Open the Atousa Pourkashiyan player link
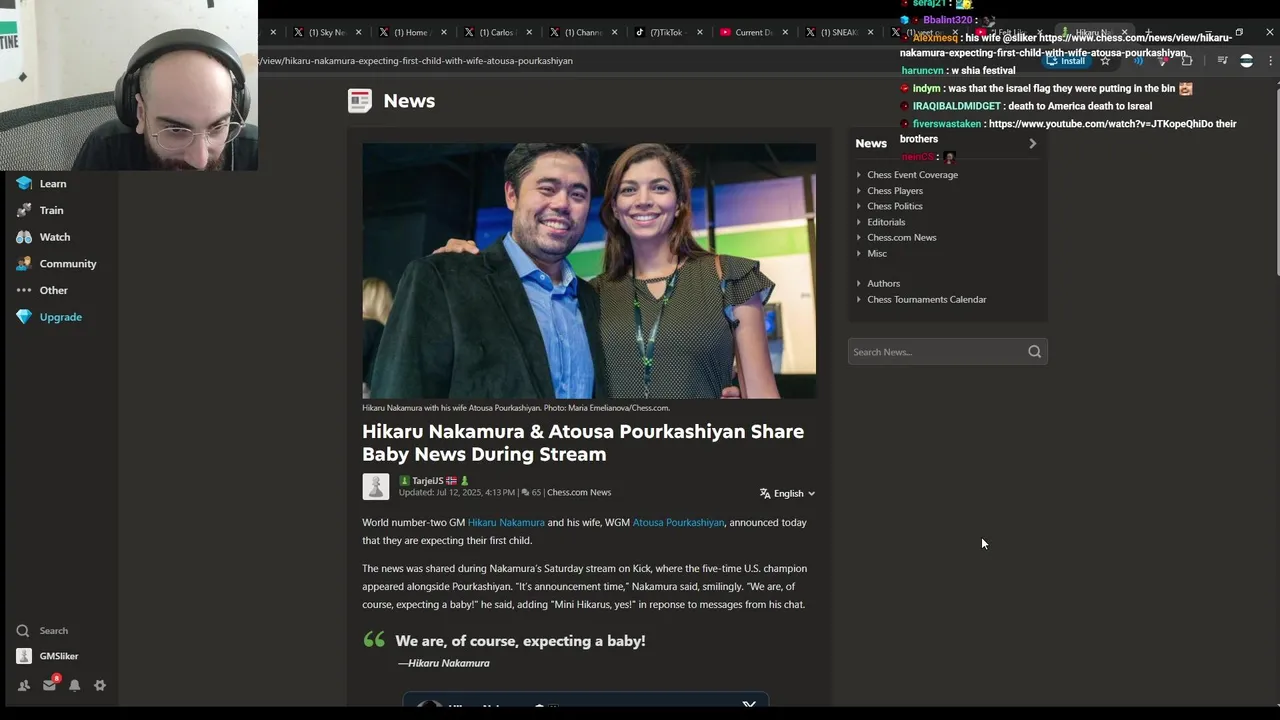Image resolution: width=1280 pixels, height=720 pixels. pyautogui.click(x=678, y=523)
